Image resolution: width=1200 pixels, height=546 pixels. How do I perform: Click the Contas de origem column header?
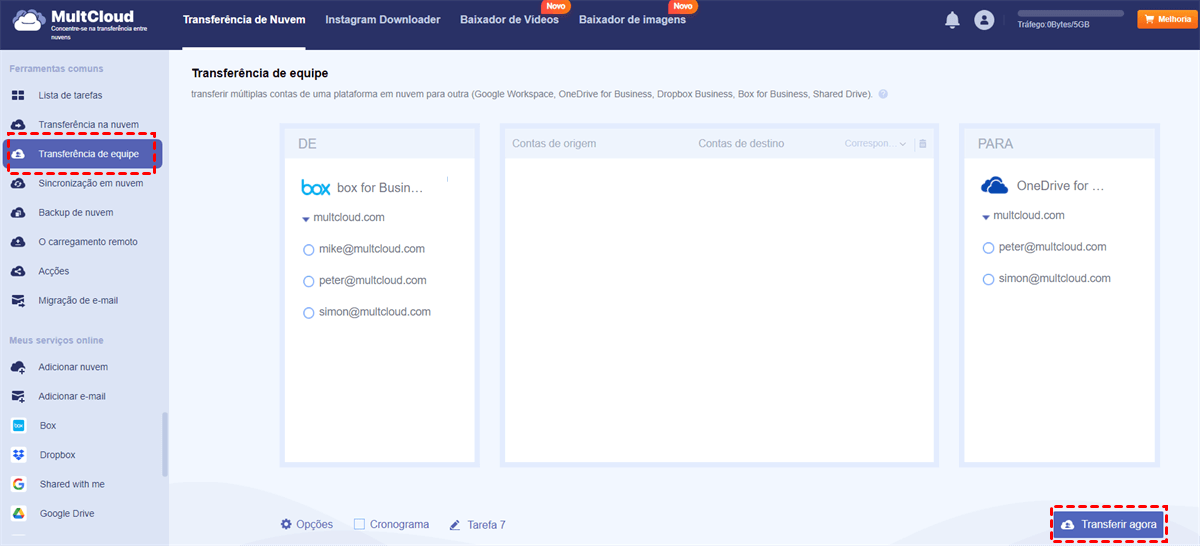point(554,144)
